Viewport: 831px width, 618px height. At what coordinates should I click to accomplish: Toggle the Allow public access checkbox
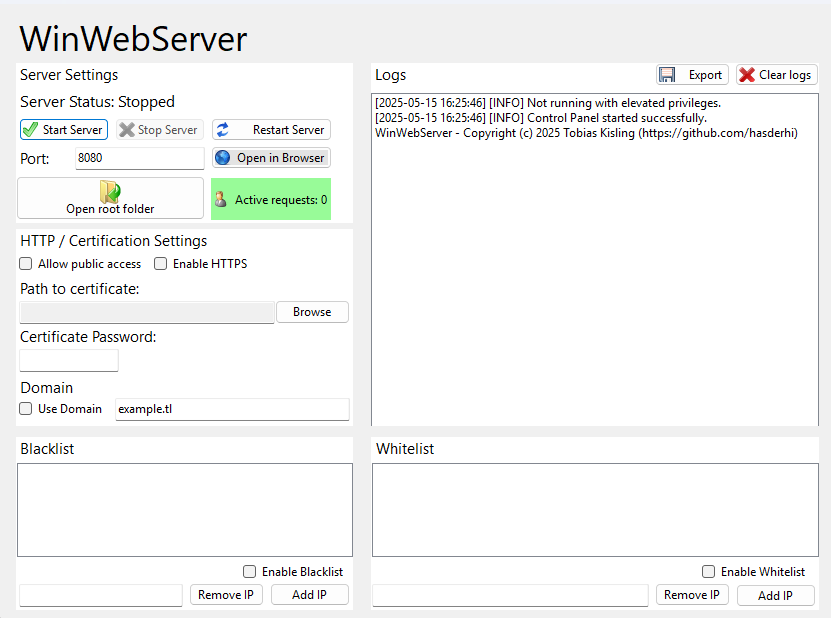25,263
